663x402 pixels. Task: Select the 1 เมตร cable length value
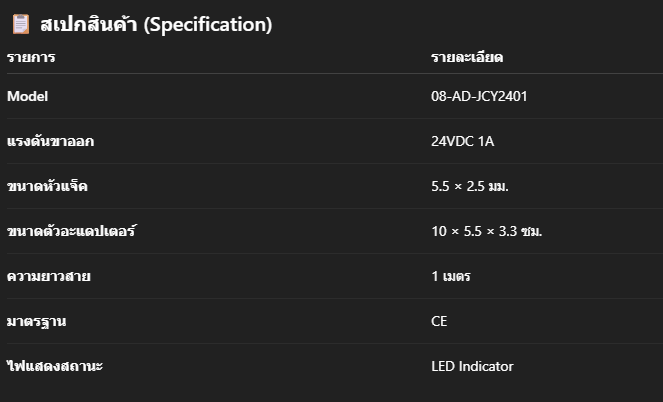tap(451, 276)
